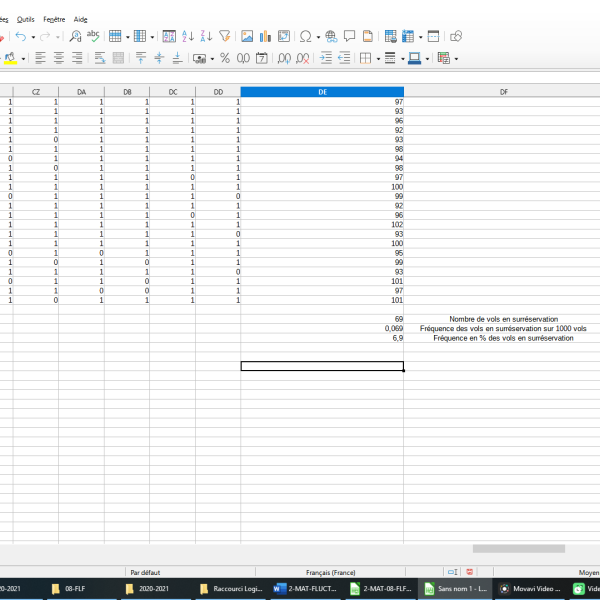This screenshot has height=600, width=600.
Task: Expand the special character (Omega) dropdown
Action: pyautogui.click(x=318, y=37)
